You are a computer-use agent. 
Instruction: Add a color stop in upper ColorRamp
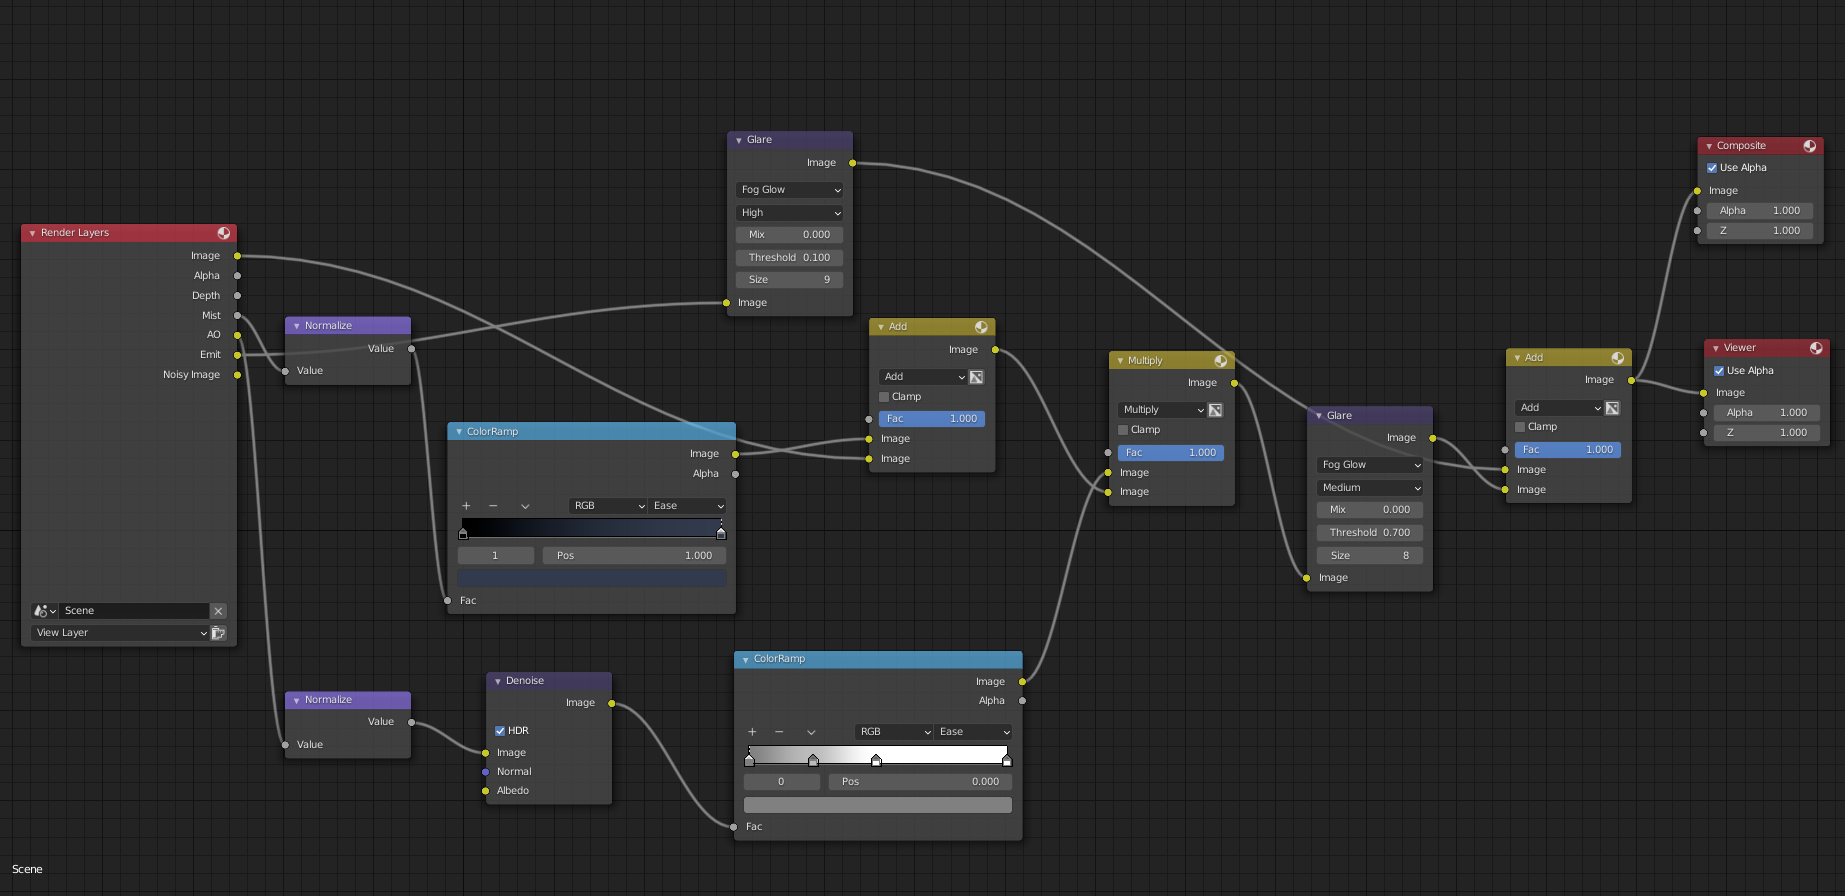tap(466, 506)
